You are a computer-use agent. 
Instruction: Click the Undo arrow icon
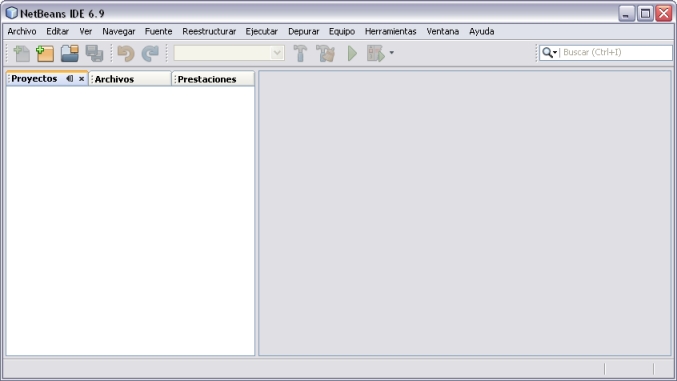coord(126,54)
